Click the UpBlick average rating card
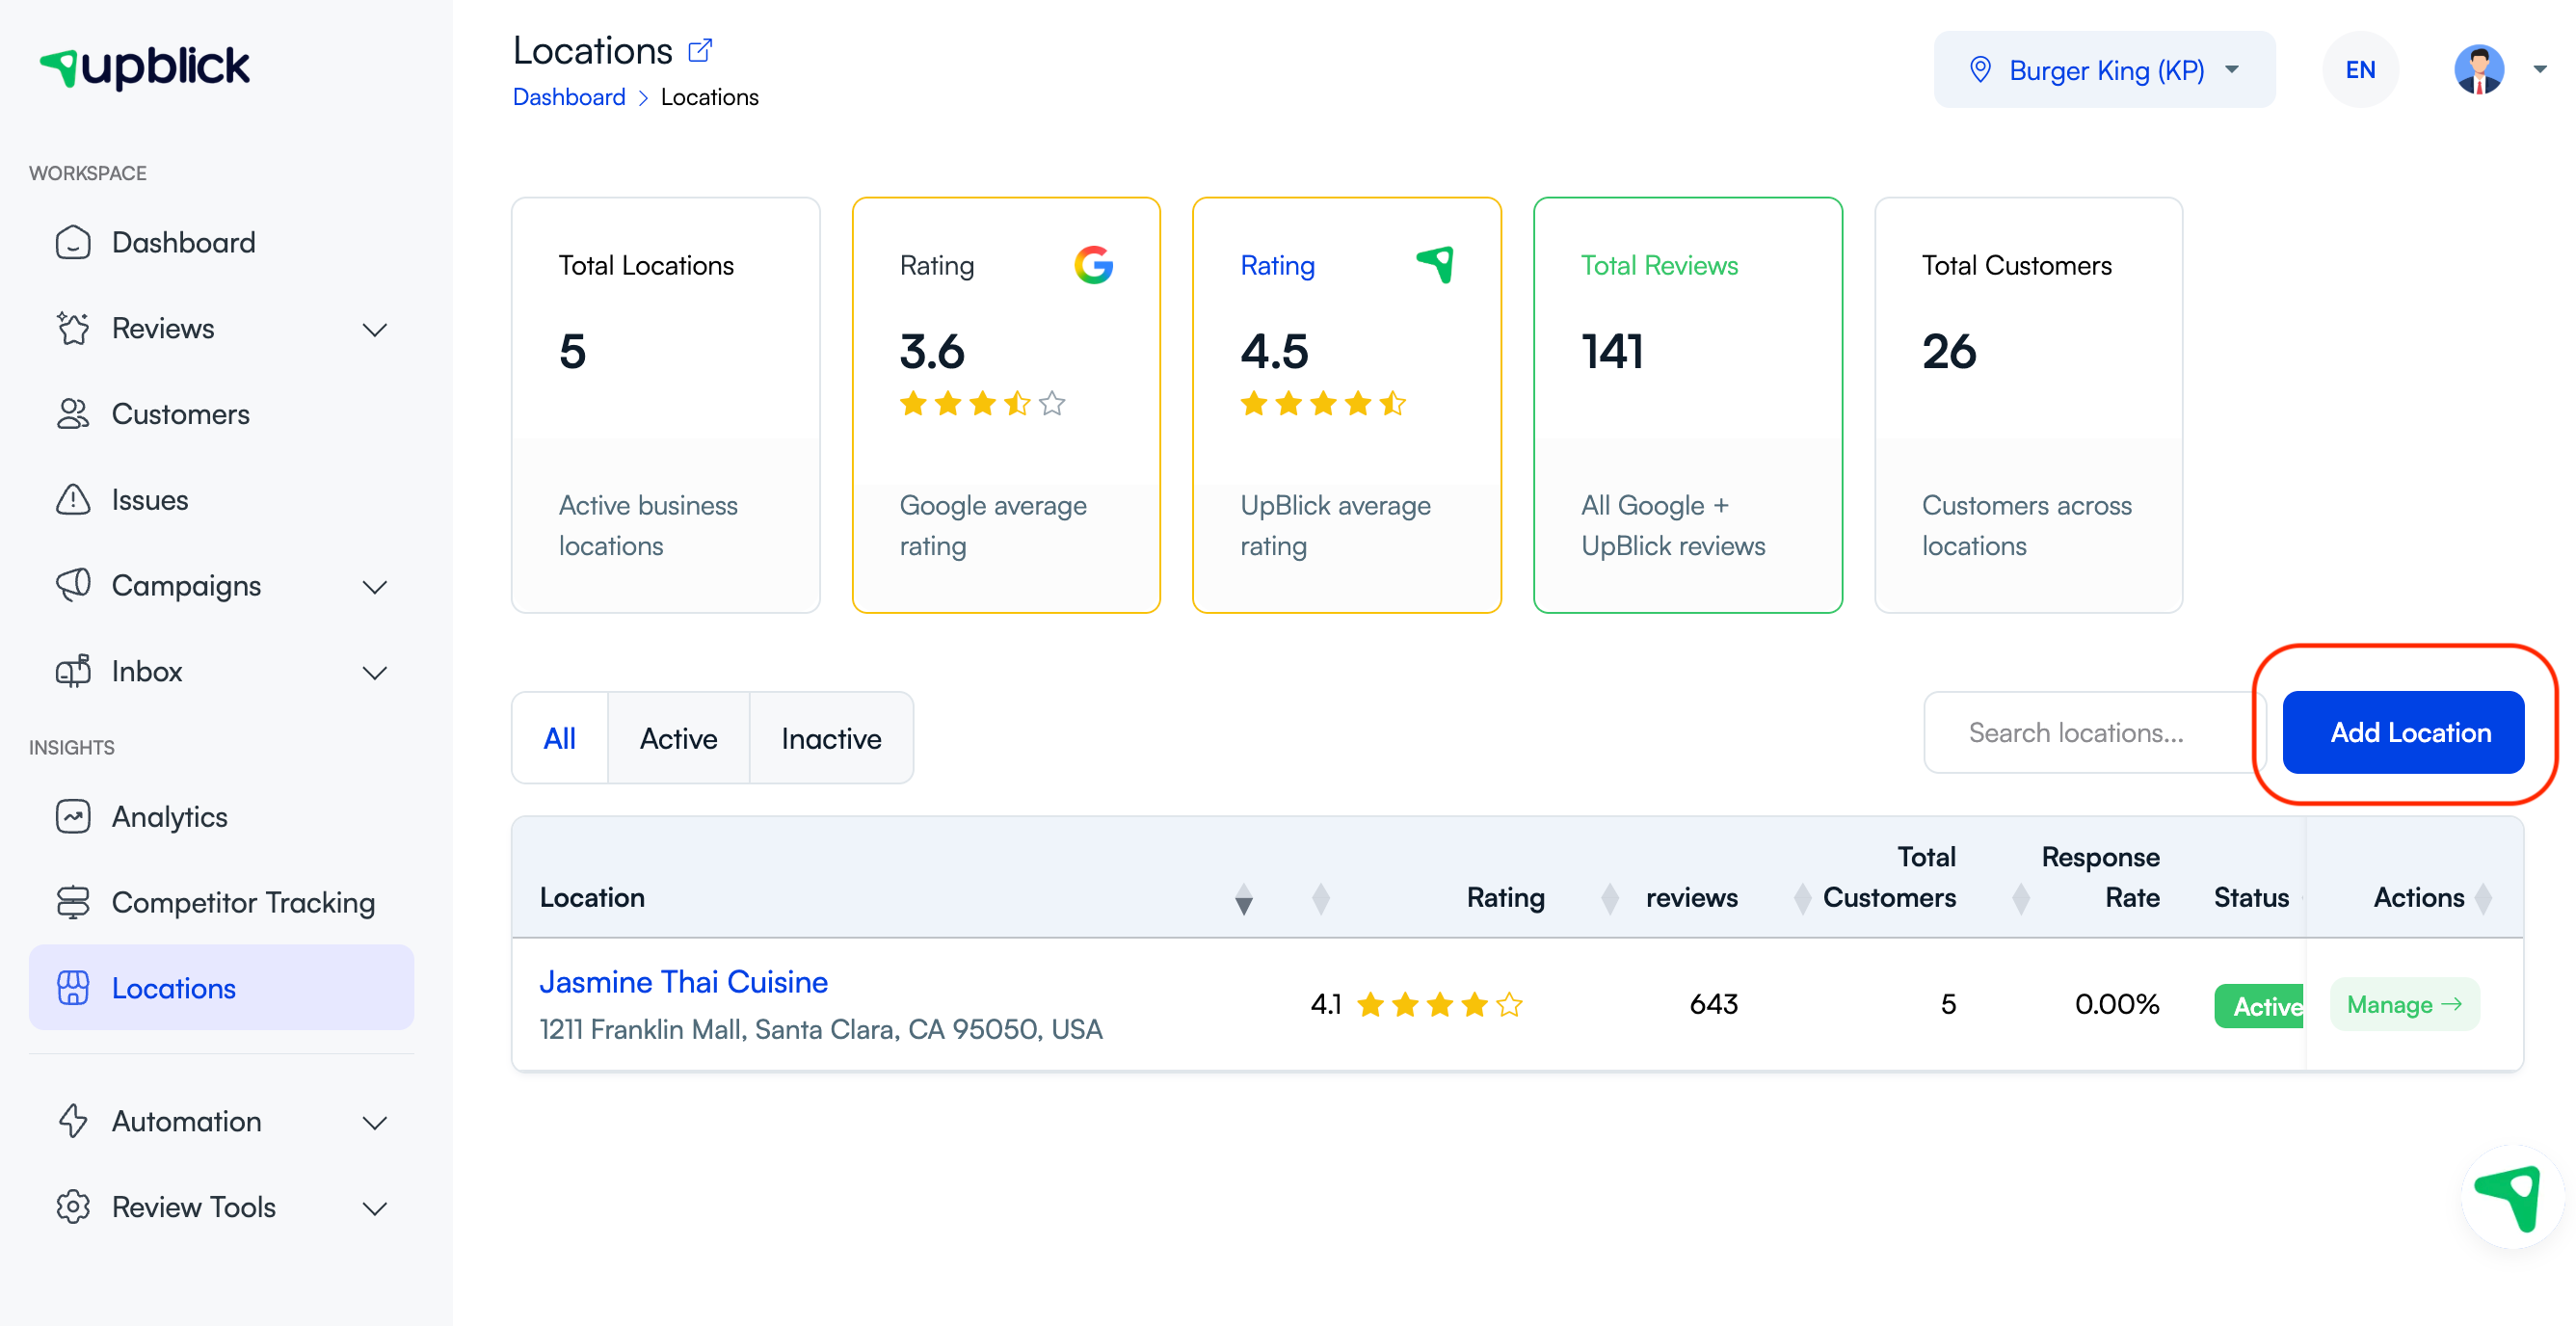The image size is (2576, 1326). 1347,405
